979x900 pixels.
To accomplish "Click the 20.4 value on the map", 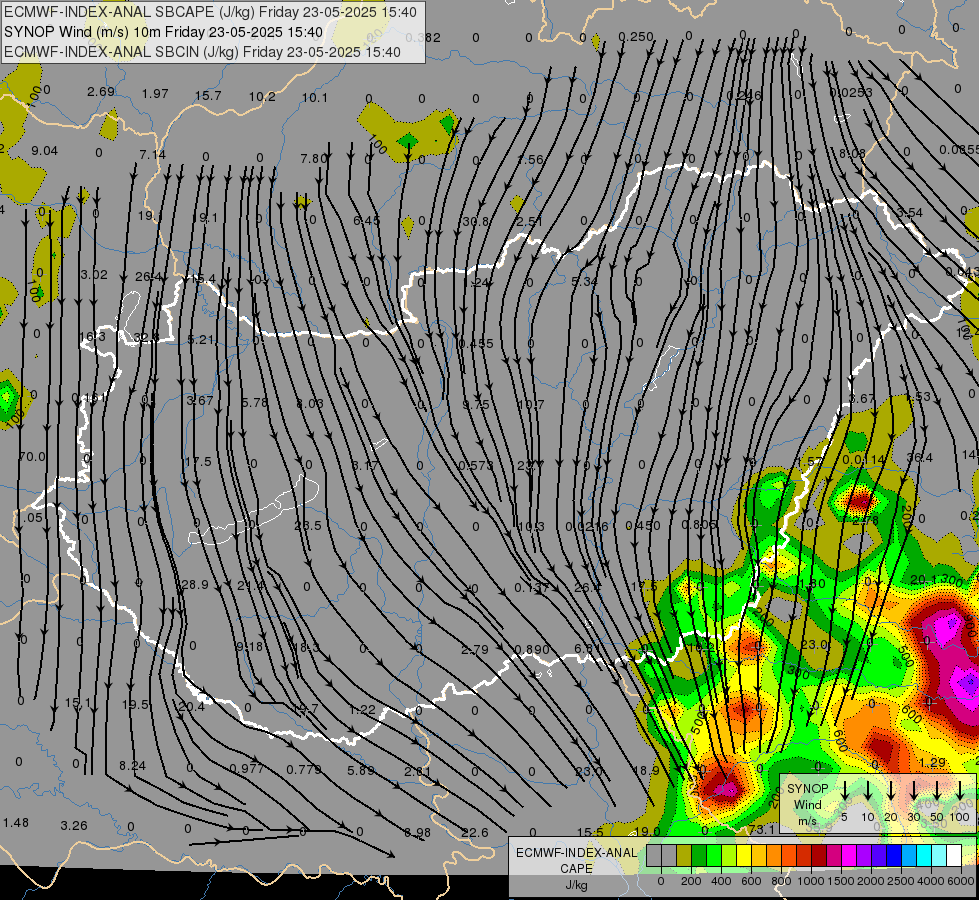I will [x=191, y=706].
